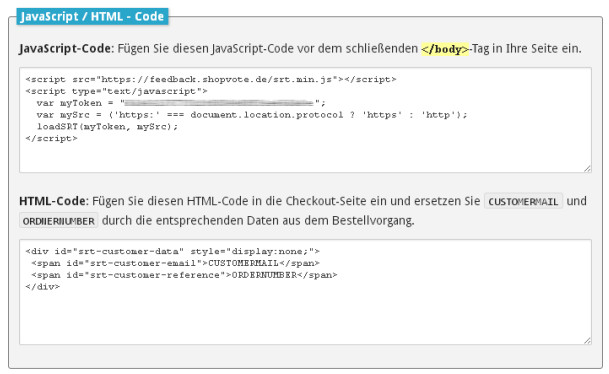Grab the JavaScript textarea resize handle
This screenshot has width=609, height=374.
coord(587,168)
